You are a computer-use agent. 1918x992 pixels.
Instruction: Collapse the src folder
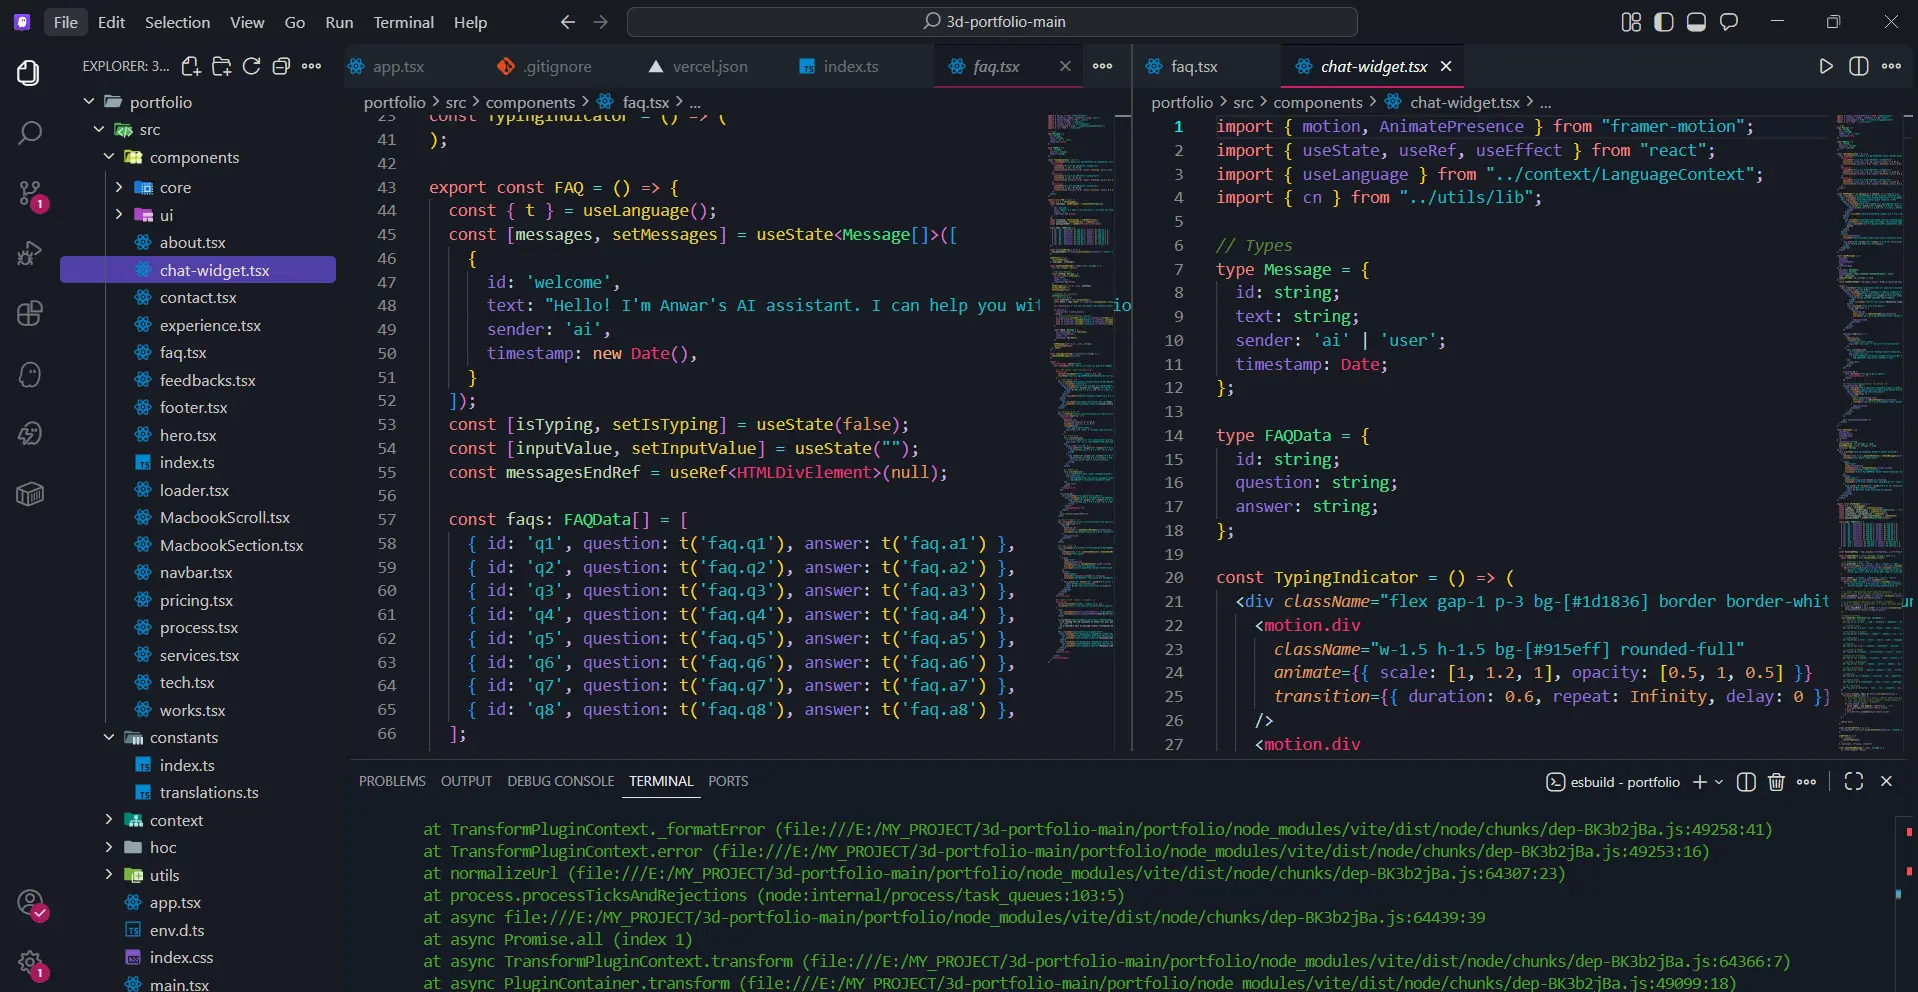(99, 130)
